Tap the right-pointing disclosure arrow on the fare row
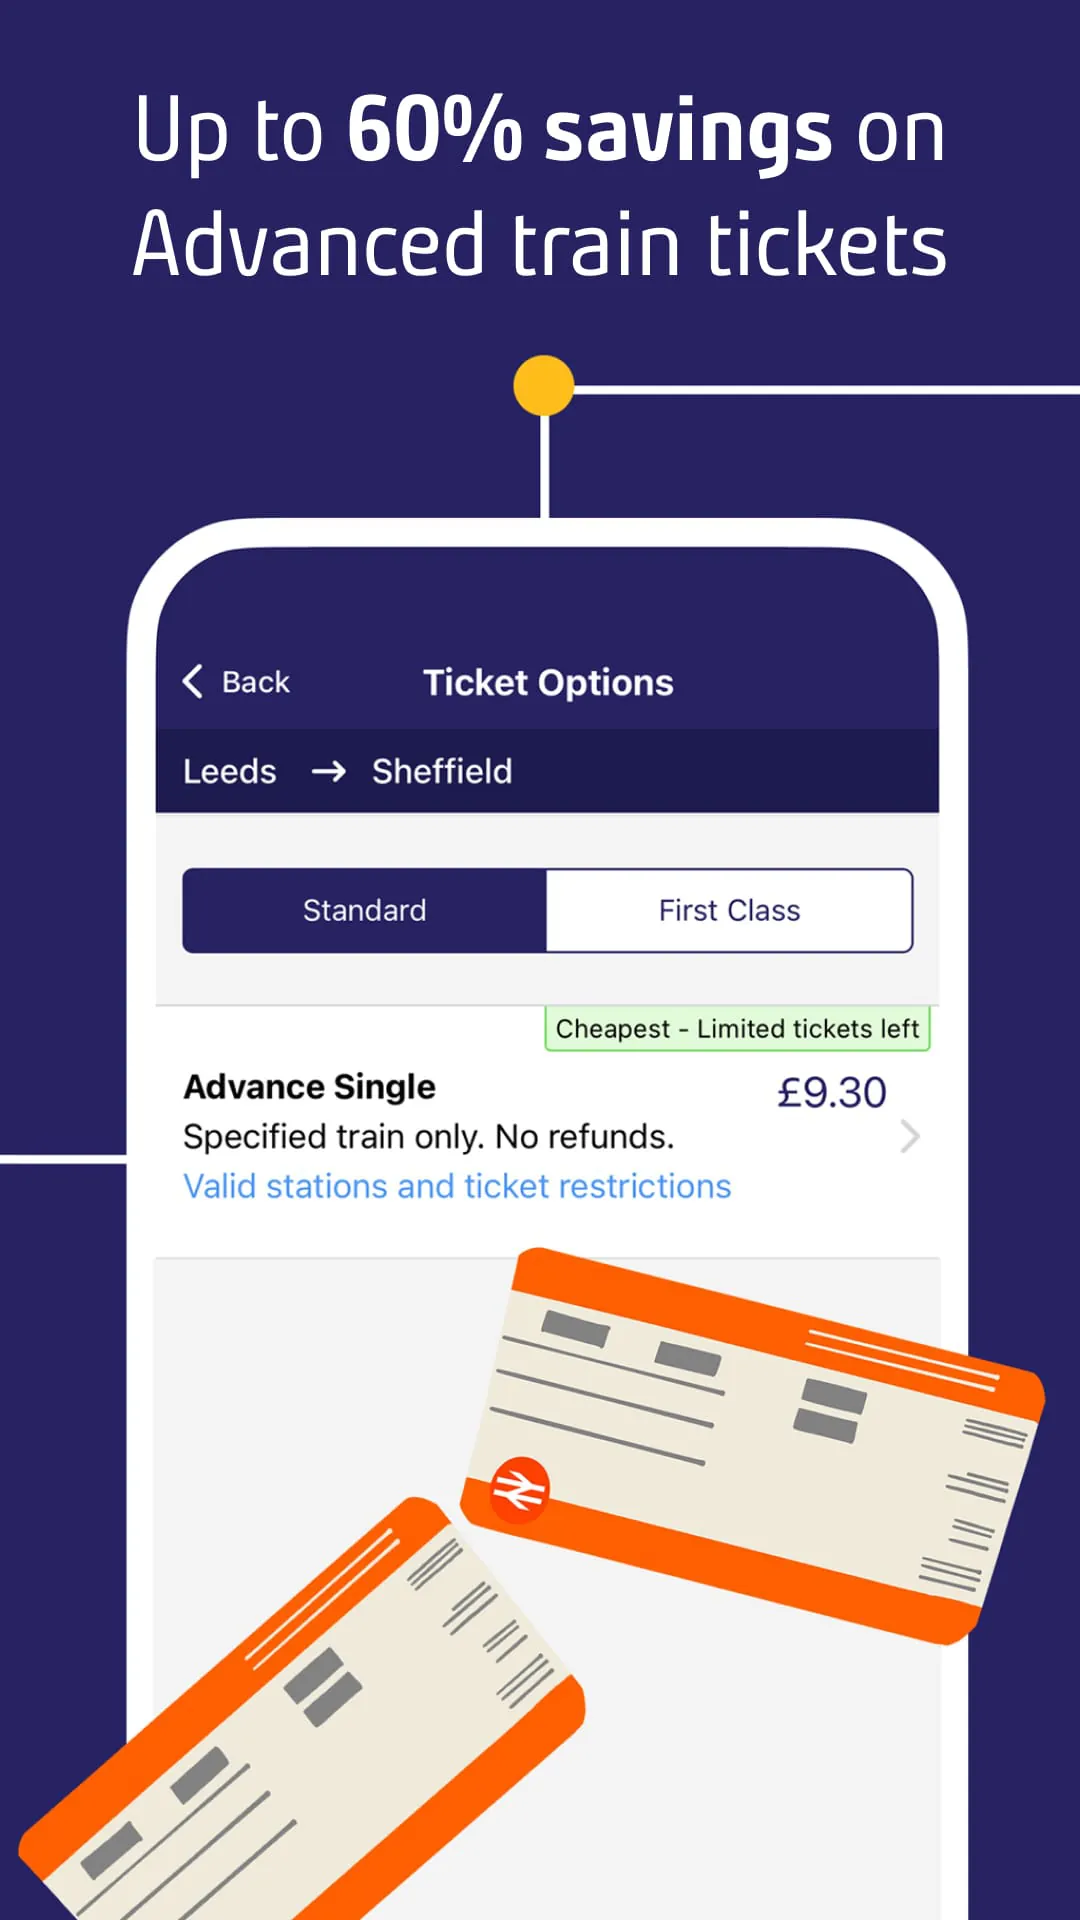The height and width of the screenshot is (1920, 1080). [908, 1136]
